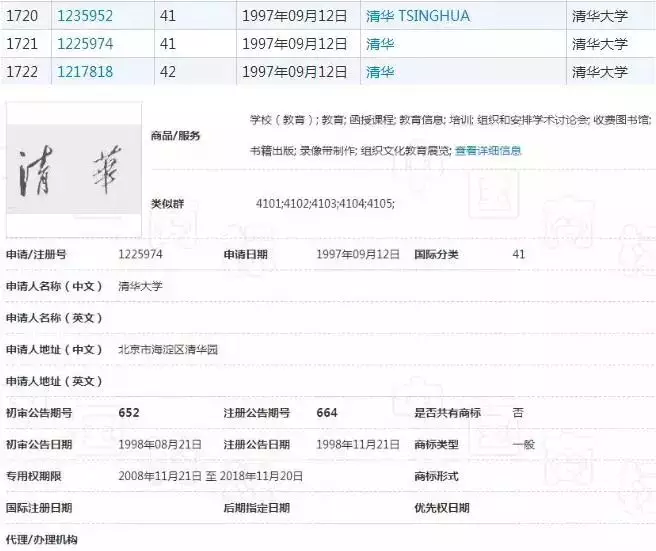Click registration announcement issue 664
Image resolution: width=656 pixels, height=551 pixels.
tap(327, 413)
